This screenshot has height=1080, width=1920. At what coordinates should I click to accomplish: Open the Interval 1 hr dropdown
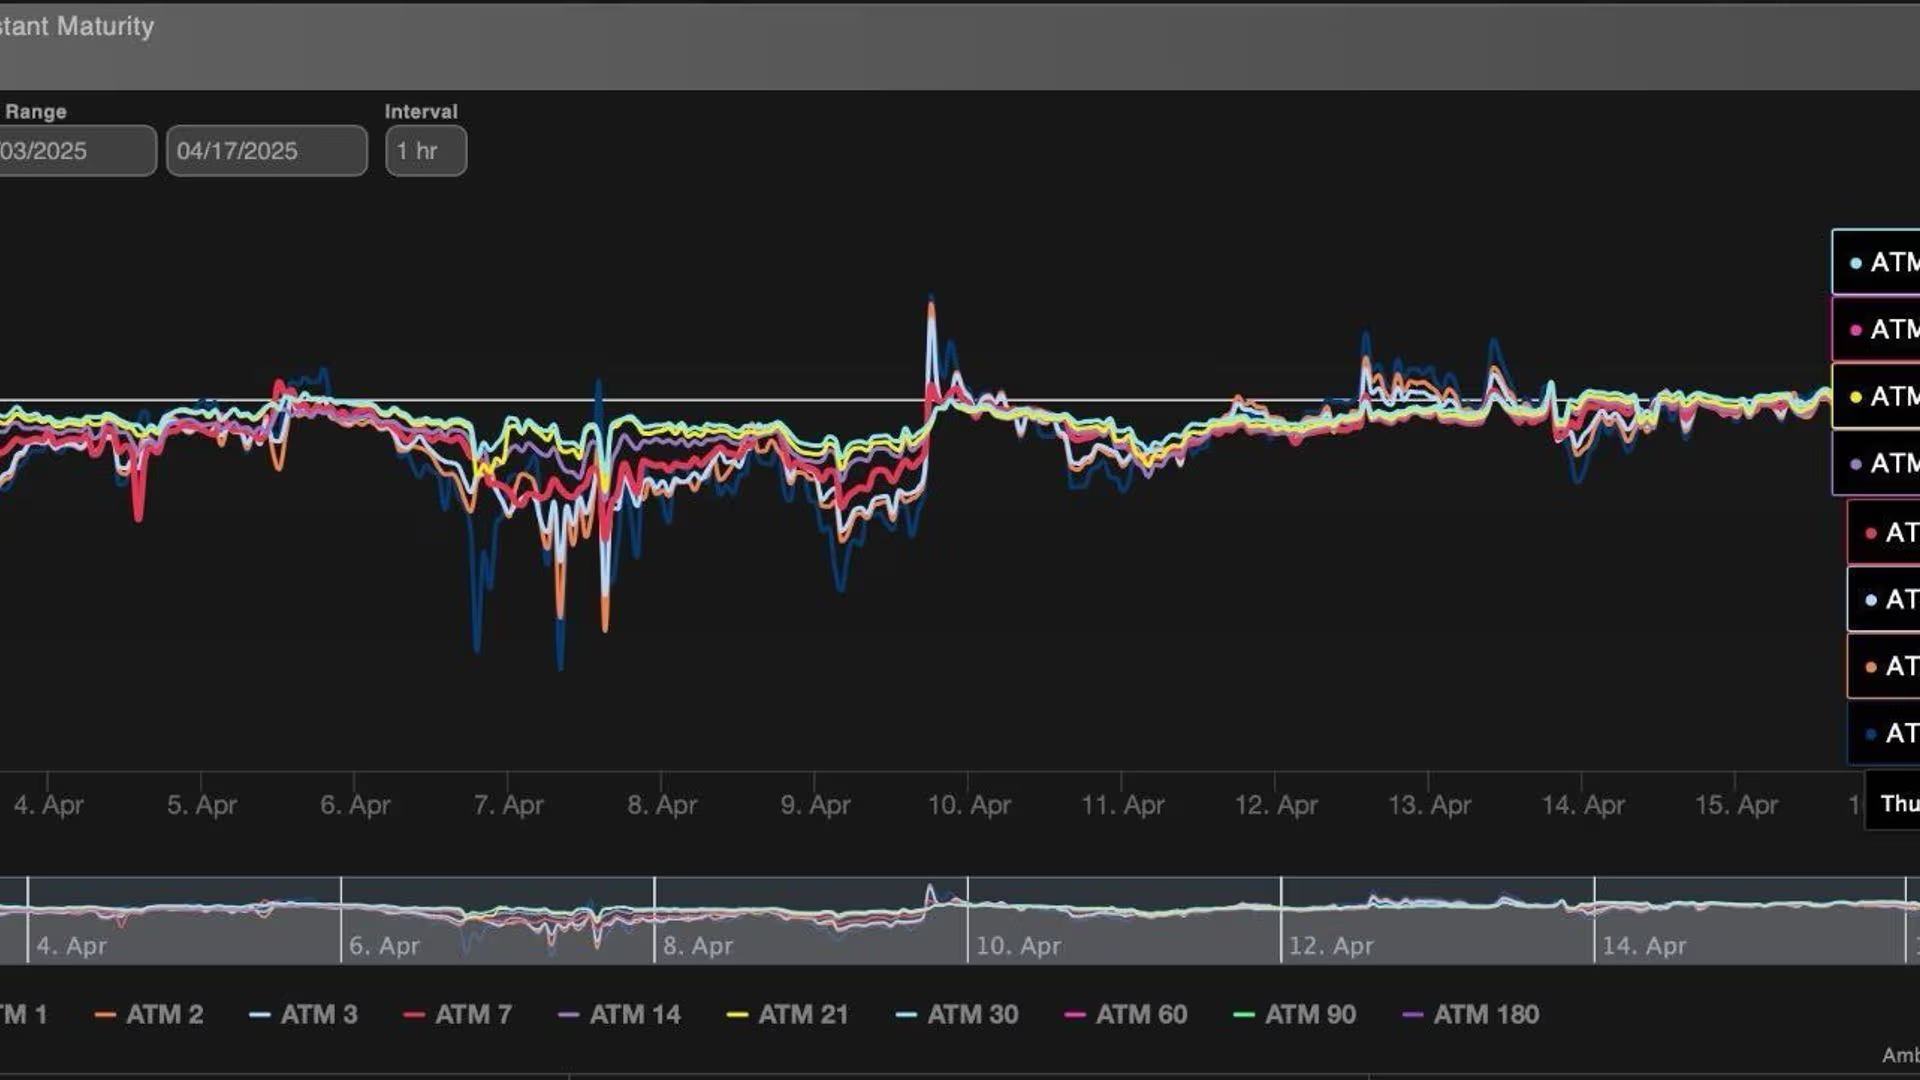click(x=426, y=151)
